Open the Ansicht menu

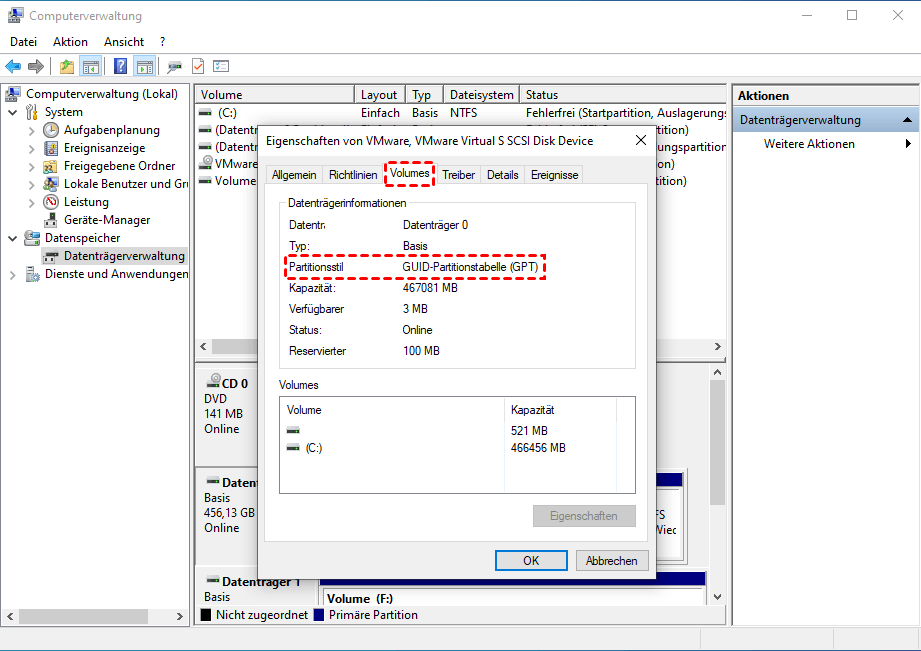124,42
